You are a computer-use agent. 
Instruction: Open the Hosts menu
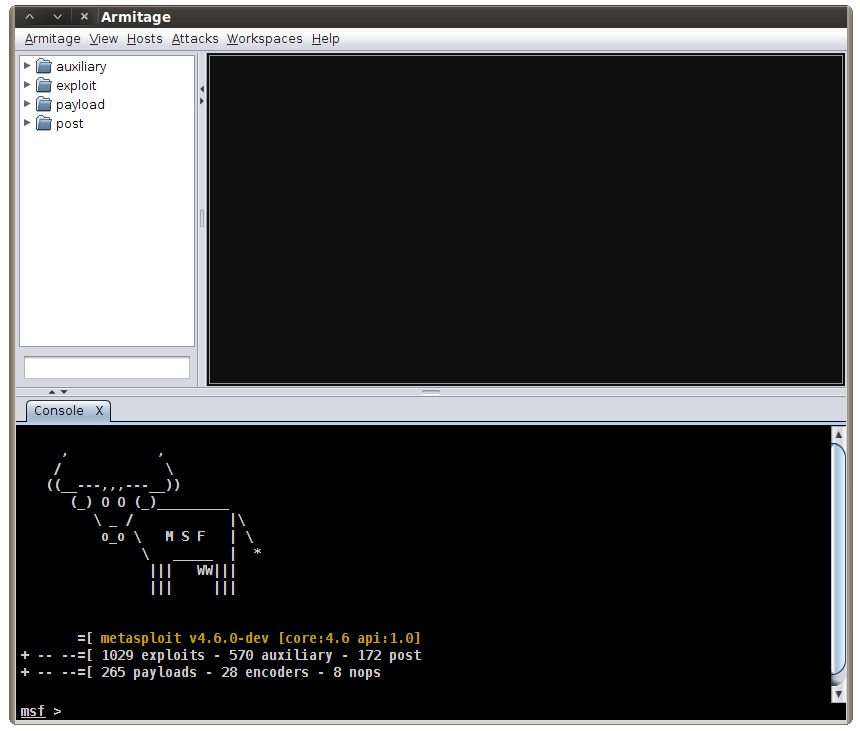(144, 39)
